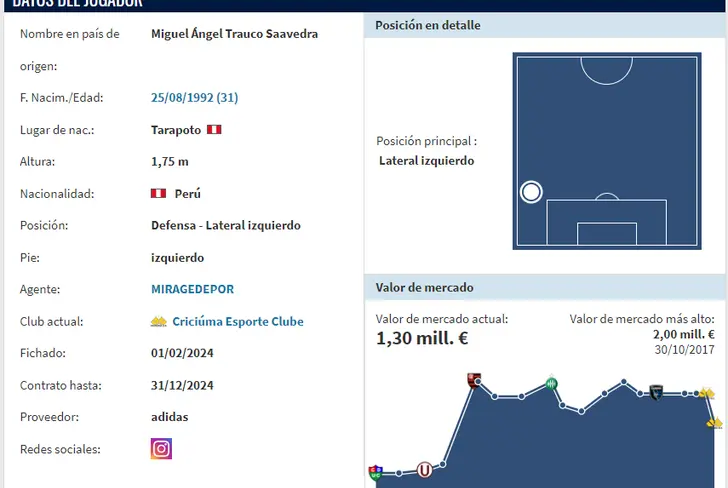This screenshot has height=488, width=728.
Task: Click the white position marker on pitch
Action: (531, 192)
